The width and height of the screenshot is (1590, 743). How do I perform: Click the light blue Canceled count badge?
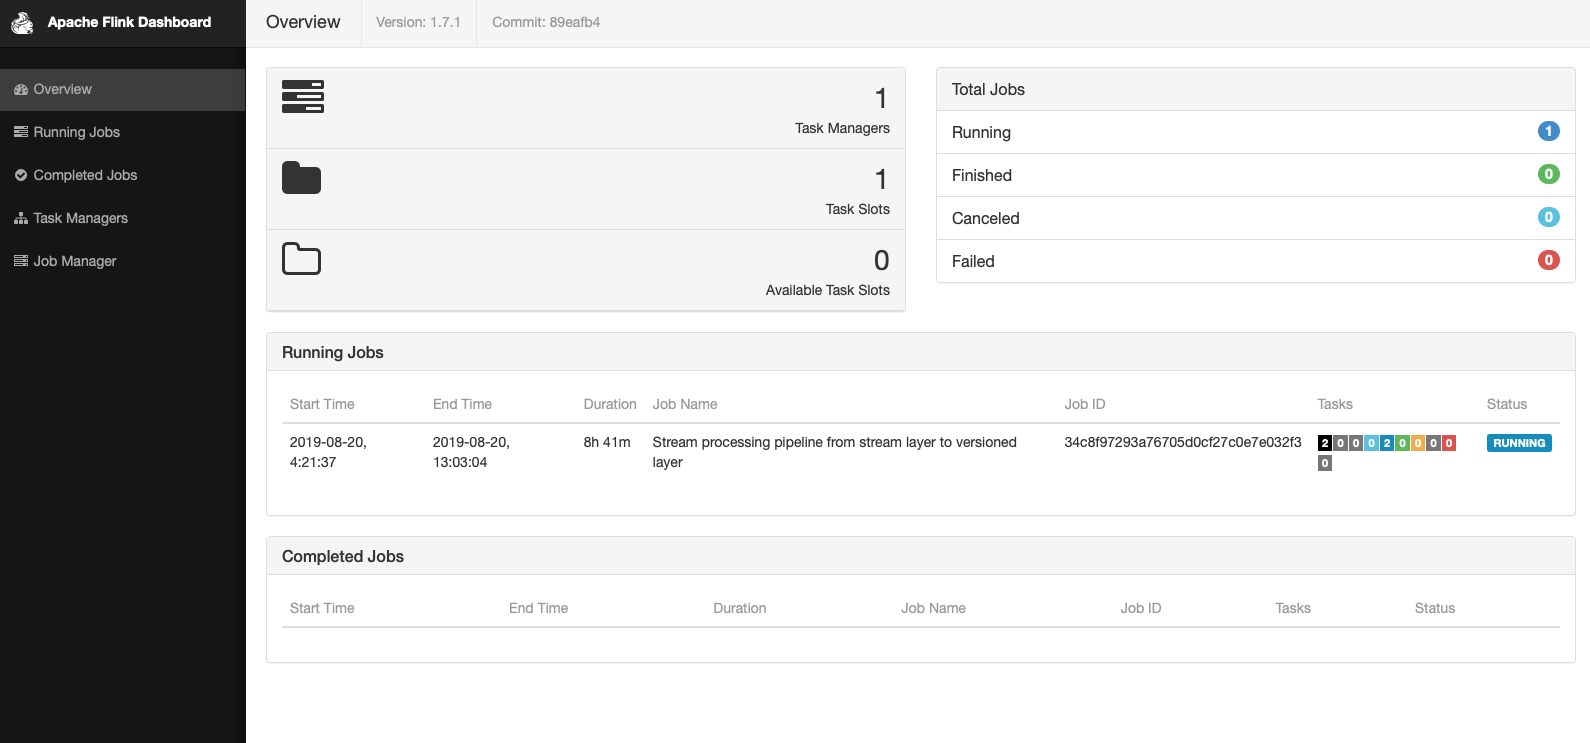coord(1548,217)
